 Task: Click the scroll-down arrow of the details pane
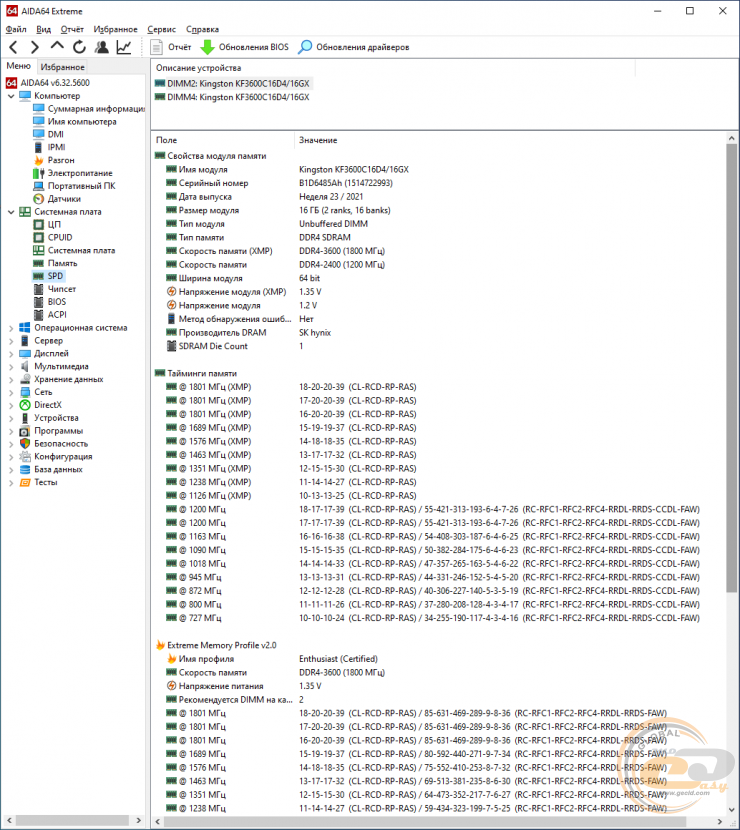coord(732,810)
